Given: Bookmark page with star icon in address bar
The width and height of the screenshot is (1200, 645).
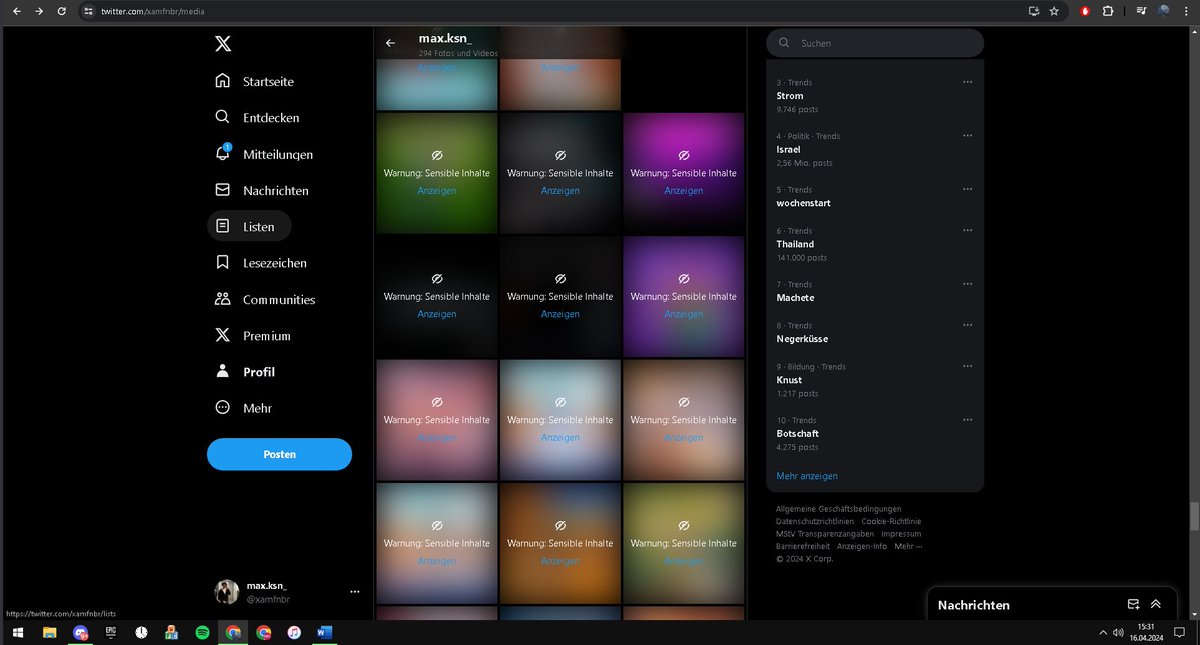Looking at the screenshot, I should tap(1054, 11).
